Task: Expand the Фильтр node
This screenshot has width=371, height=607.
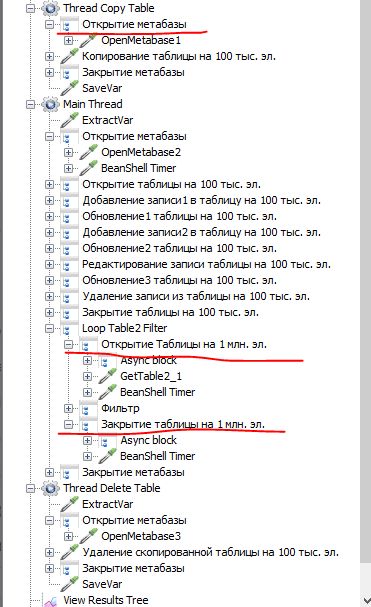Action: coord(68,408)
